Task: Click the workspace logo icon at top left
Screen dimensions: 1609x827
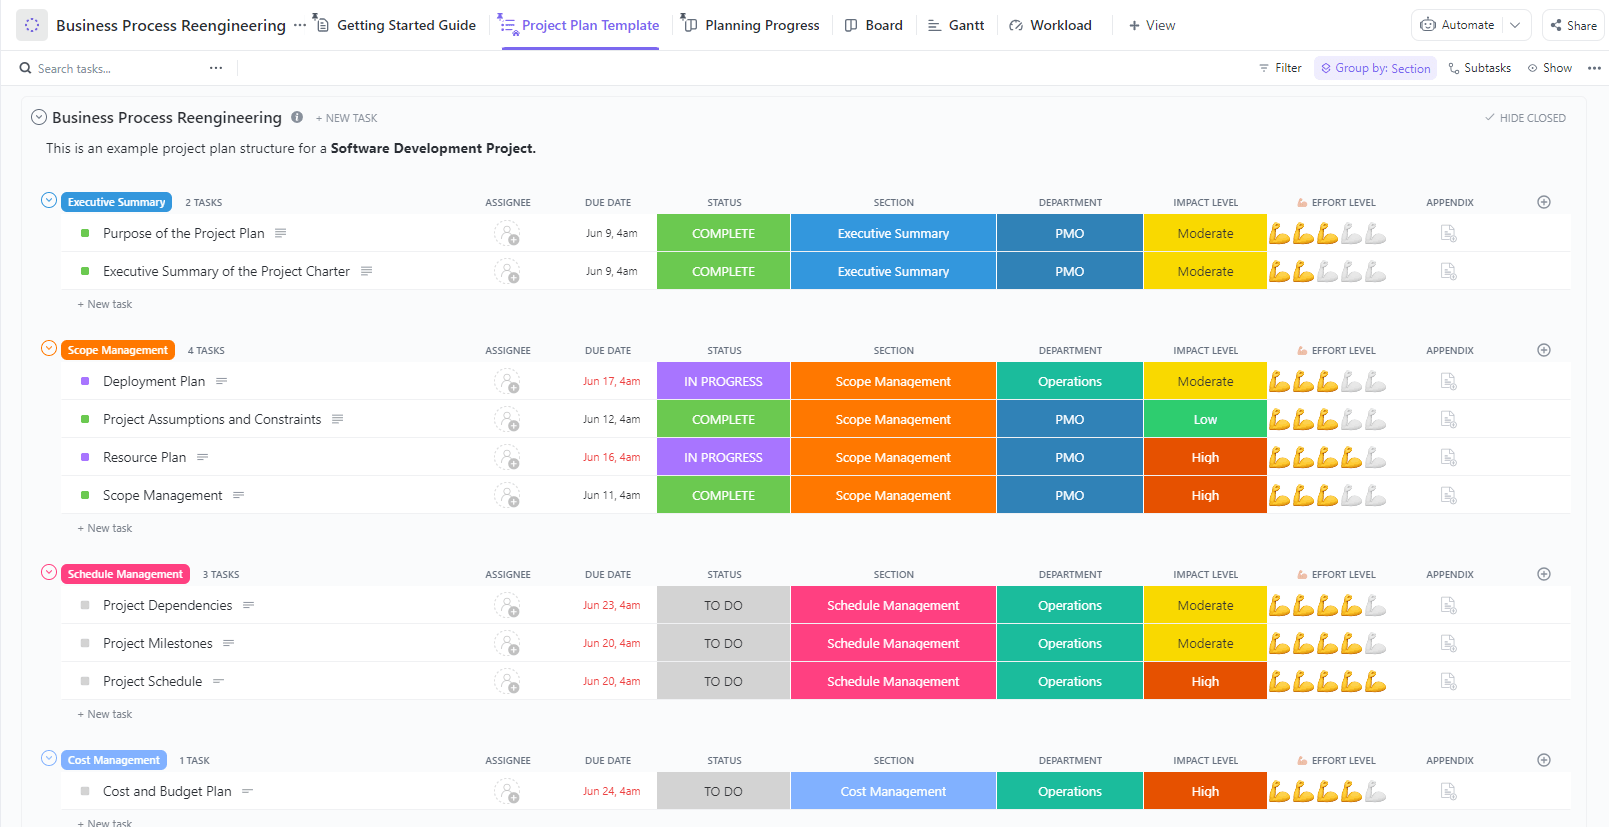Action: 32,25
